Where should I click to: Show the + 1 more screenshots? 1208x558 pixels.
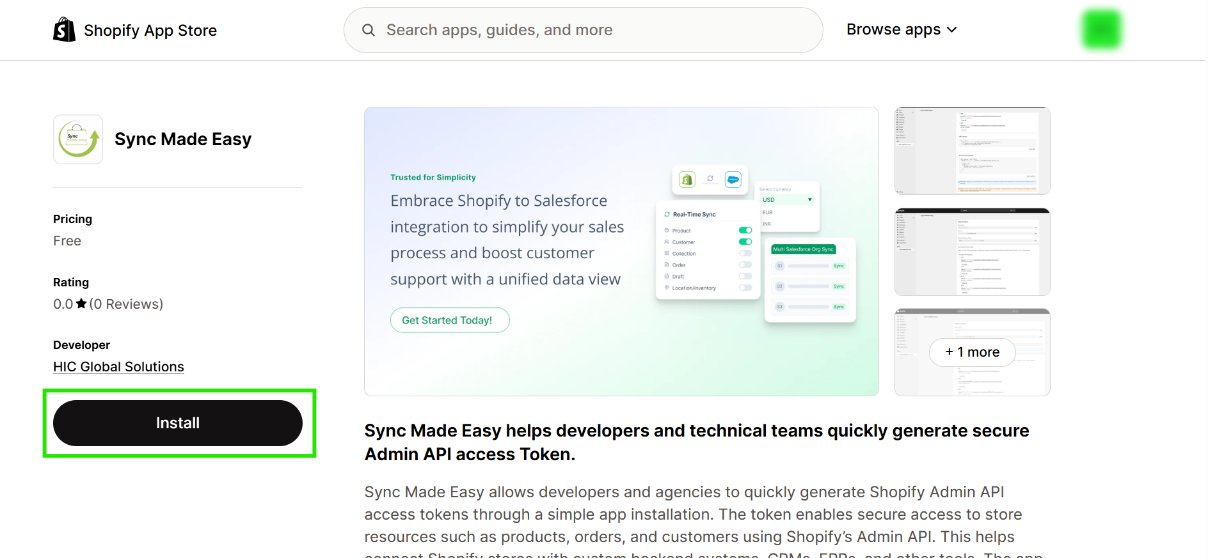coord(972,352)
